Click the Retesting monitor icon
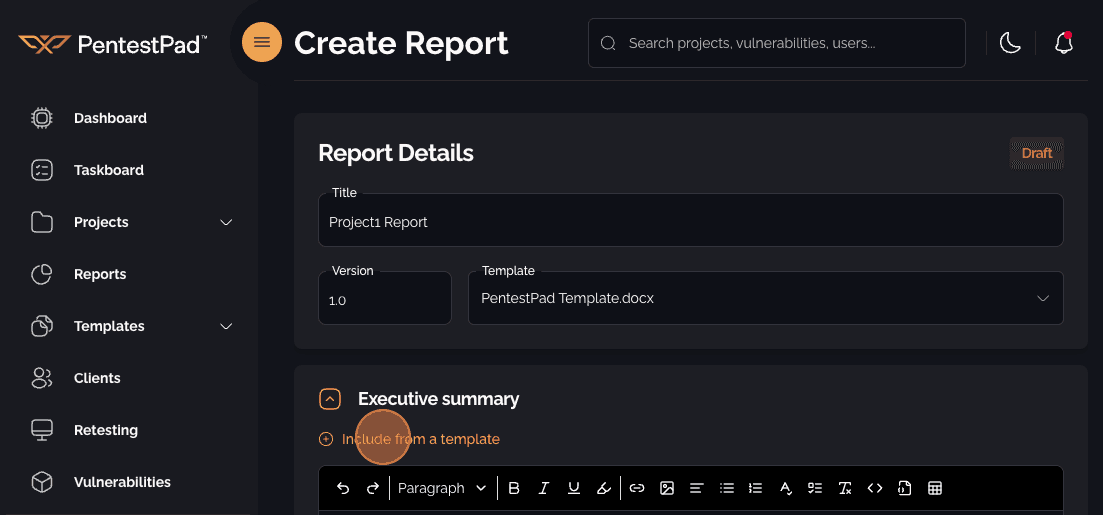Screen dimensions: 1103x515 click(x=42, y=431)
